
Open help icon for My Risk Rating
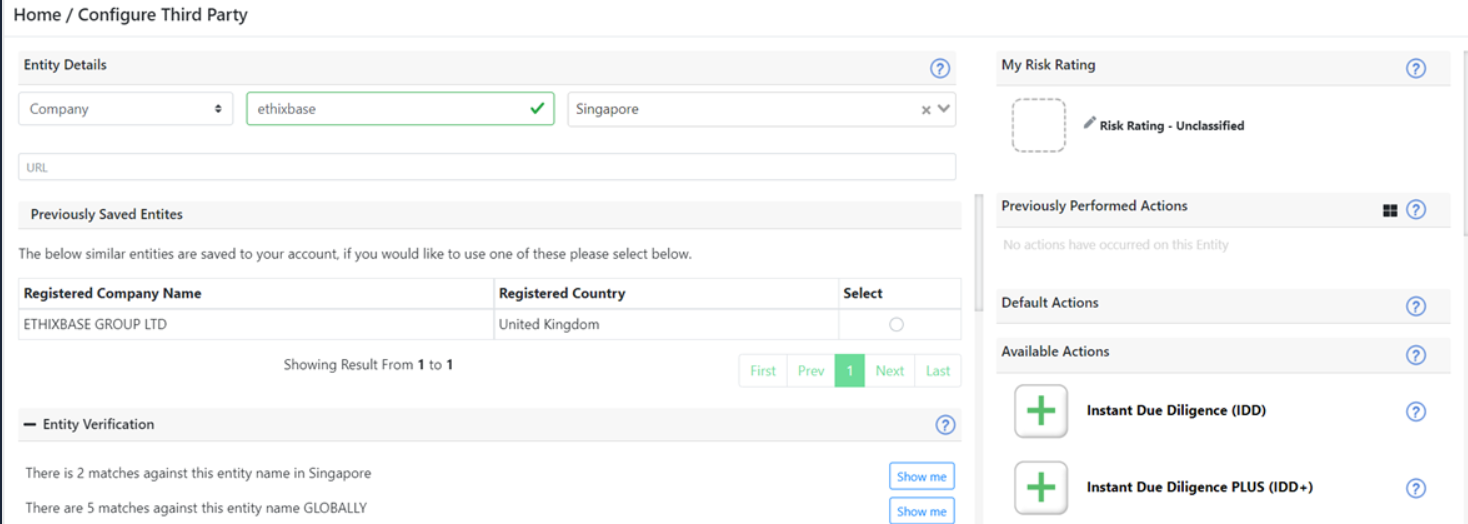1415,68
